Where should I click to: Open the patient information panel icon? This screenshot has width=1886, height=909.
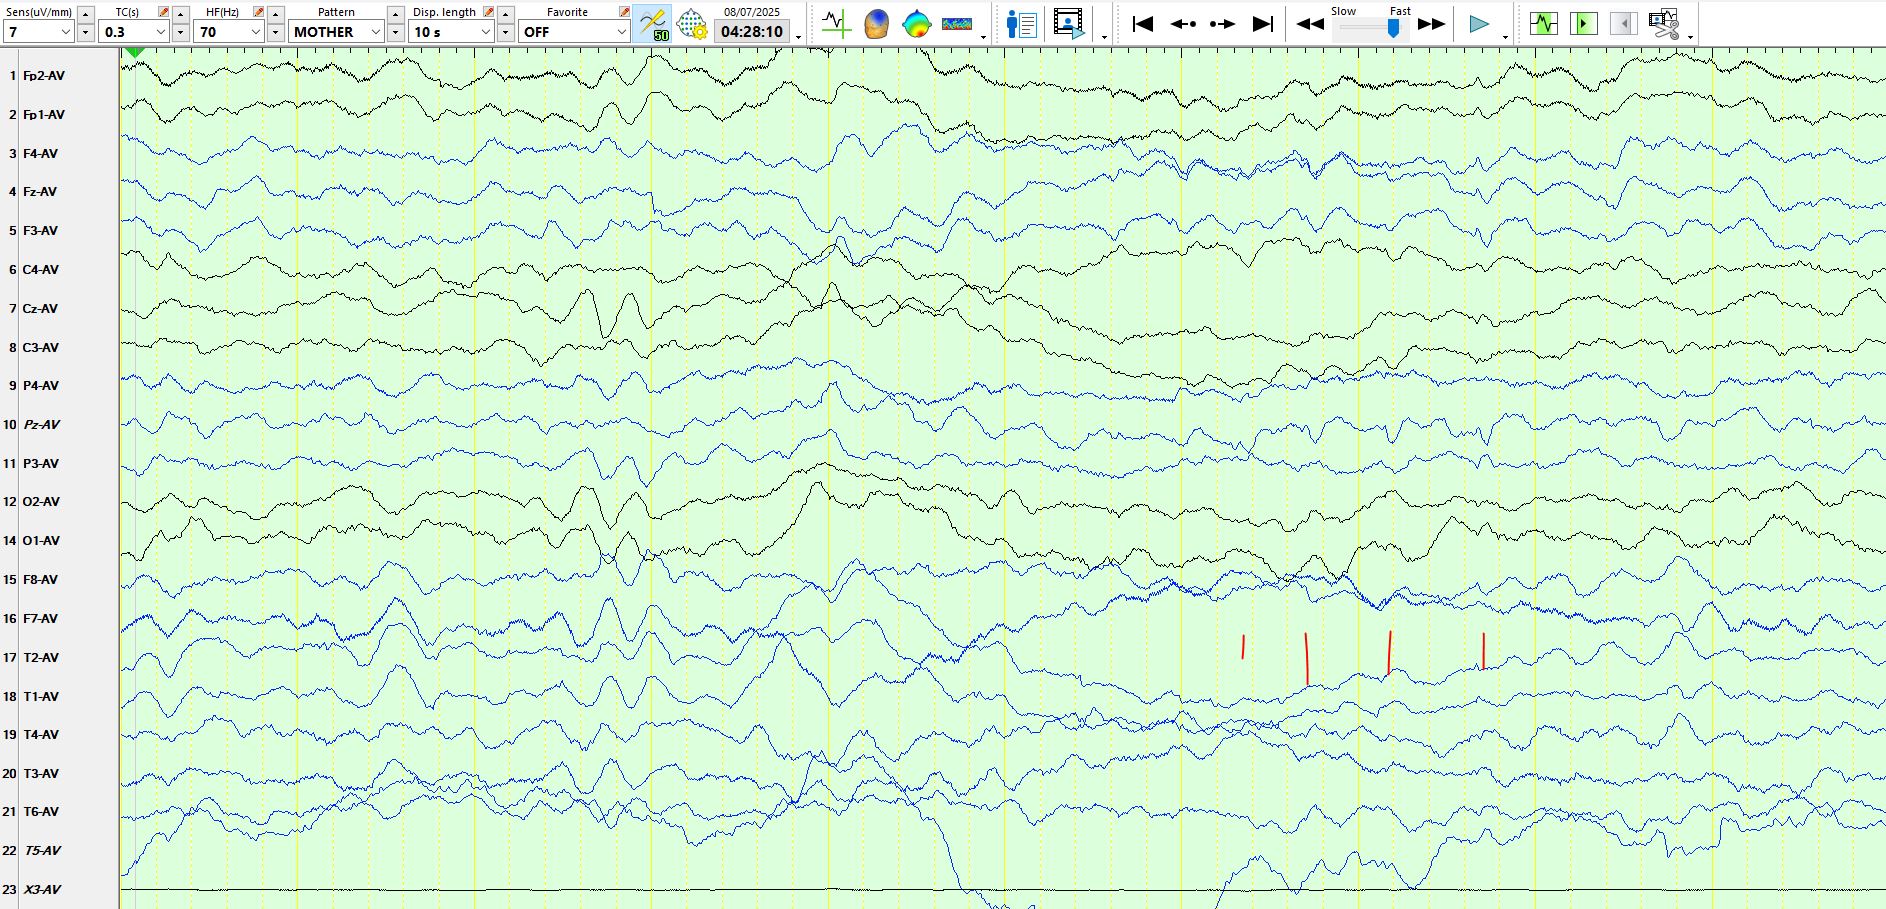[1021, 24]
